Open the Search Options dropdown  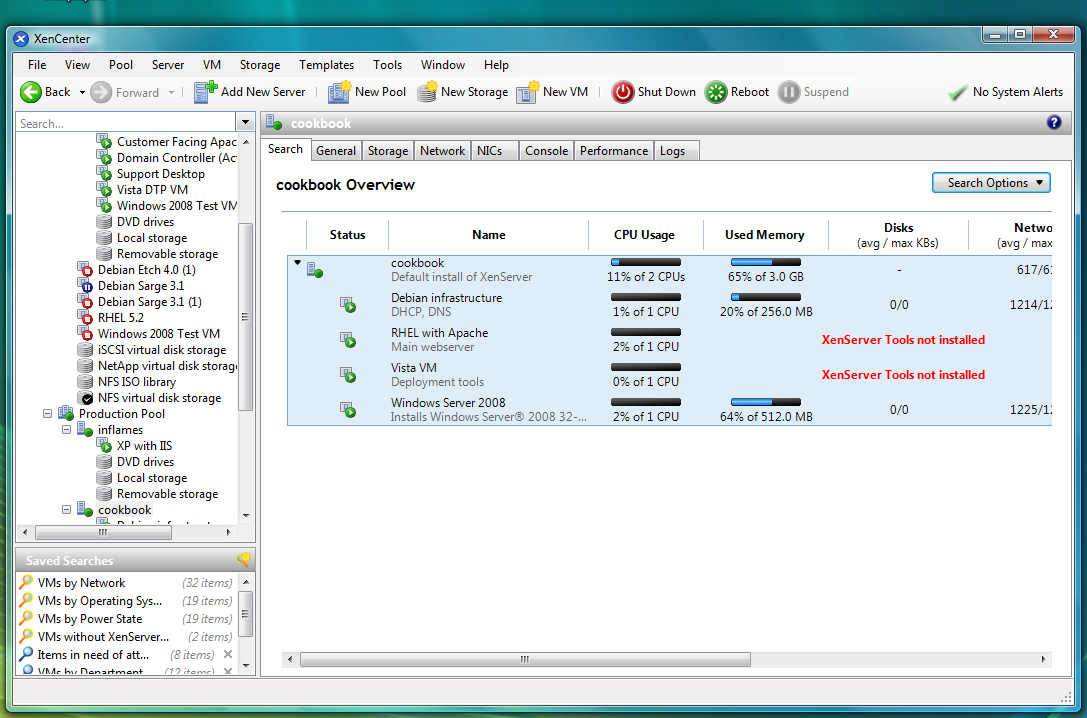click(991, 183)
